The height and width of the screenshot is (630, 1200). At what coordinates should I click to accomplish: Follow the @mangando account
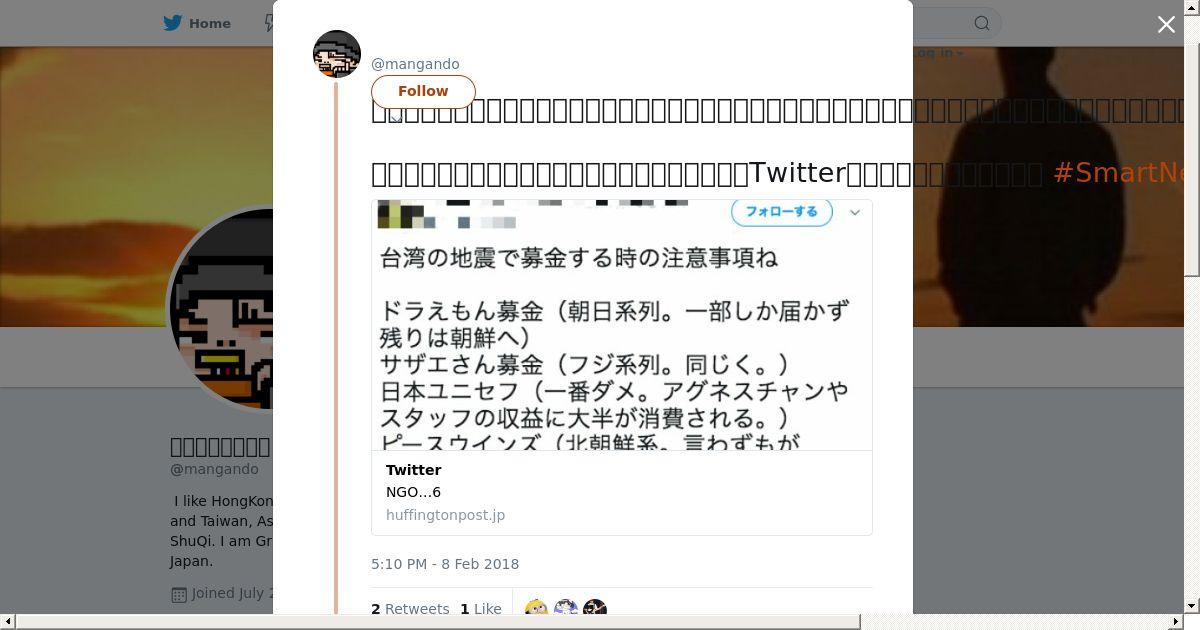[423, 91]
